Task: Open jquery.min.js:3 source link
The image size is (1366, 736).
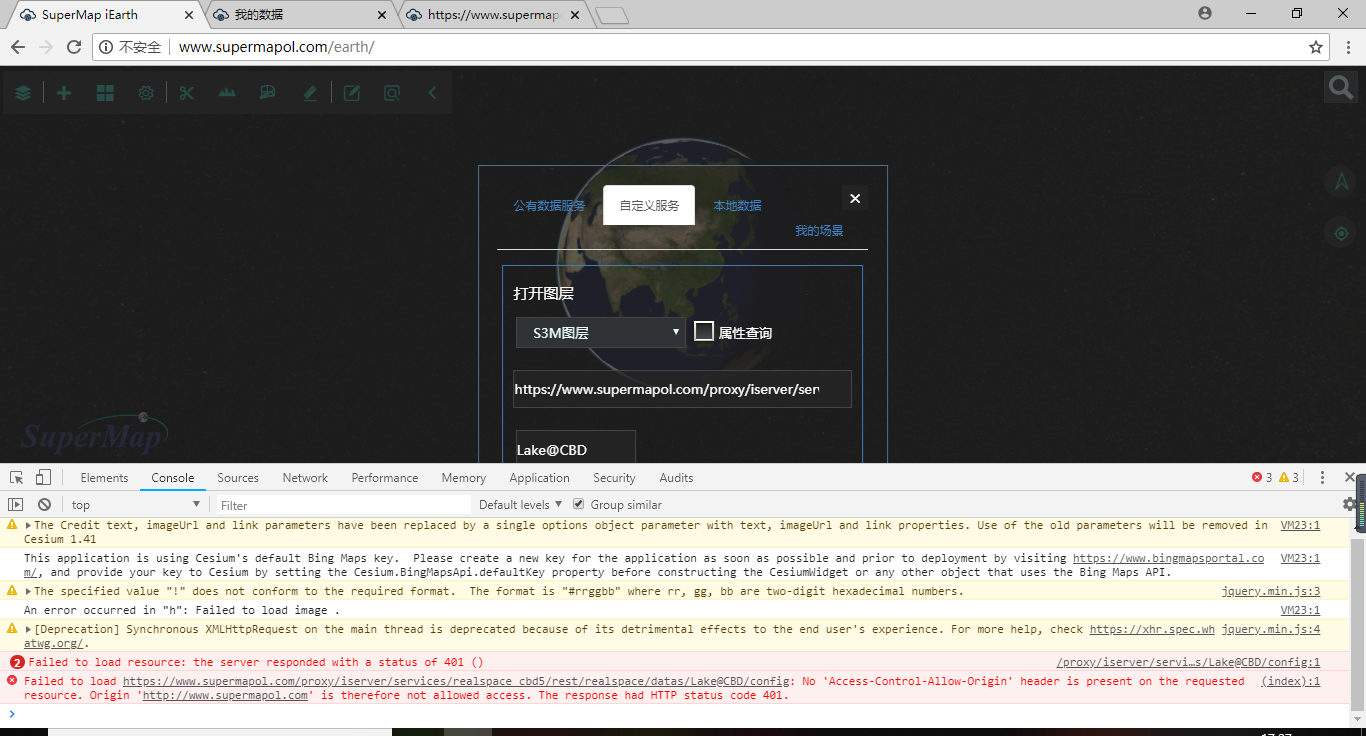Action: click(x=1271, y=591)
